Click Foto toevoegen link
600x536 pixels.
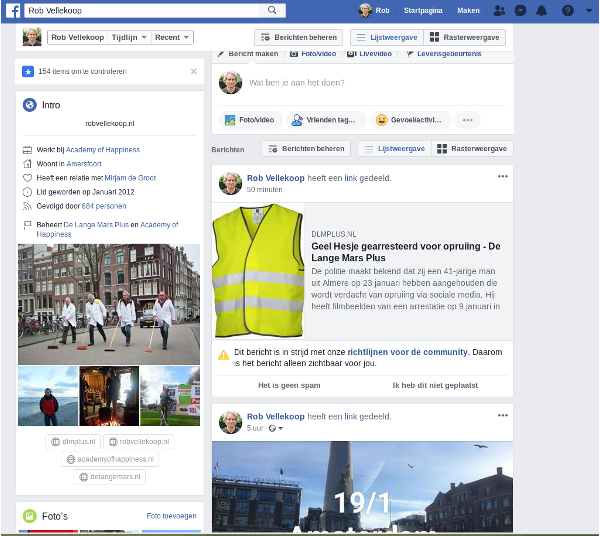click(171, 516)
